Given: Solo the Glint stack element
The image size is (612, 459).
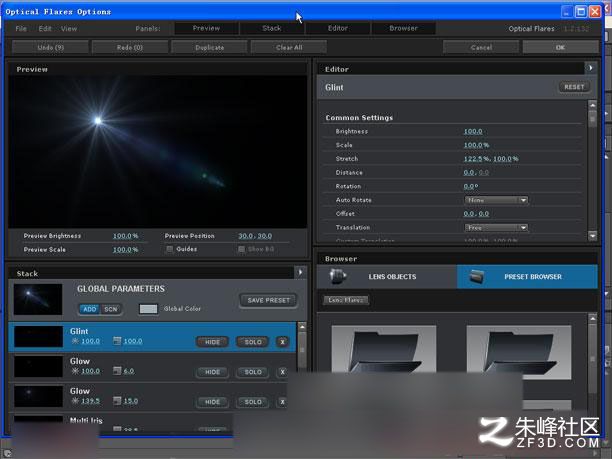Looking at the screenshot, I should 253,342.
